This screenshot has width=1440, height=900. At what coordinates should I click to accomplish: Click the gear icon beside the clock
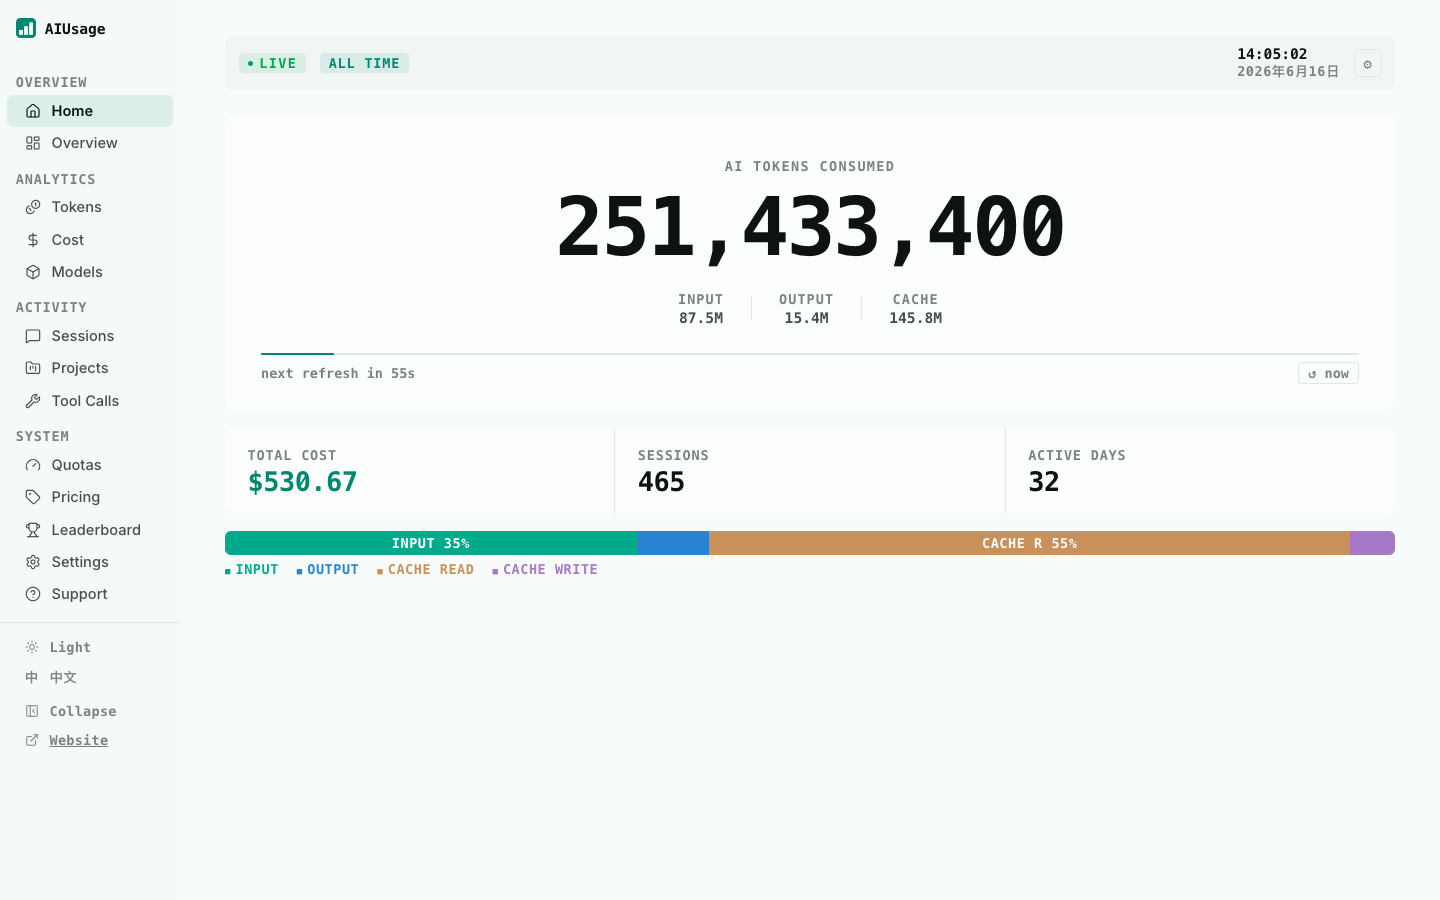1368,64
